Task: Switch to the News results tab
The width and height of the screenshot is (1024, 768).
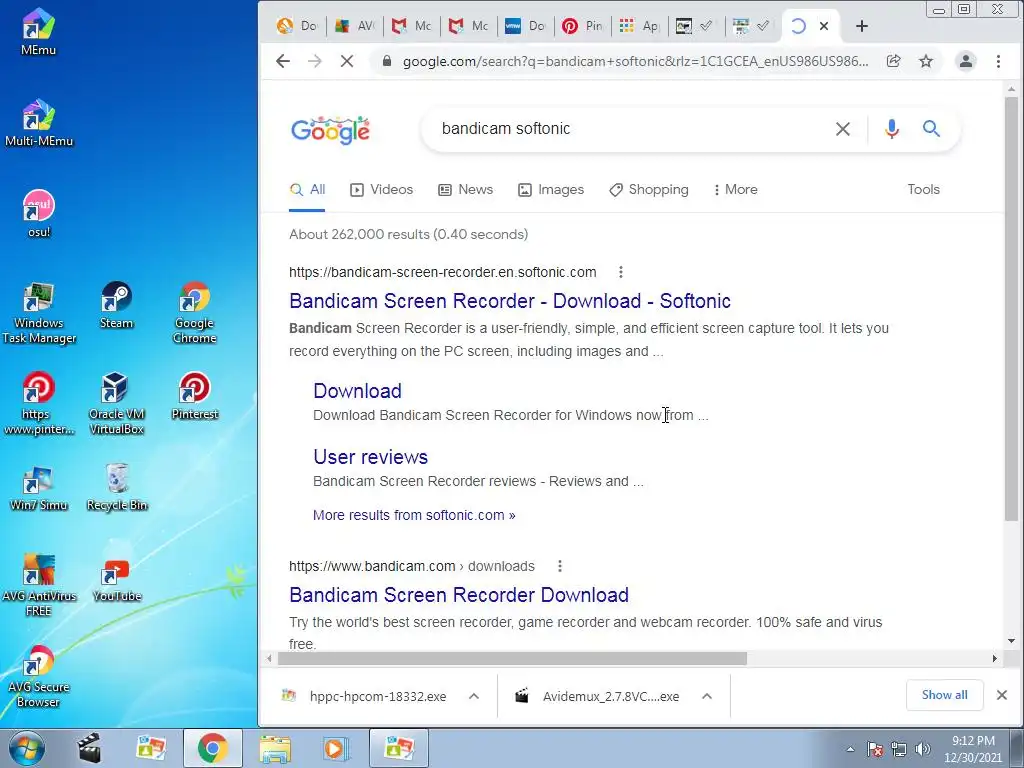Action: click(x=465, y=189)
